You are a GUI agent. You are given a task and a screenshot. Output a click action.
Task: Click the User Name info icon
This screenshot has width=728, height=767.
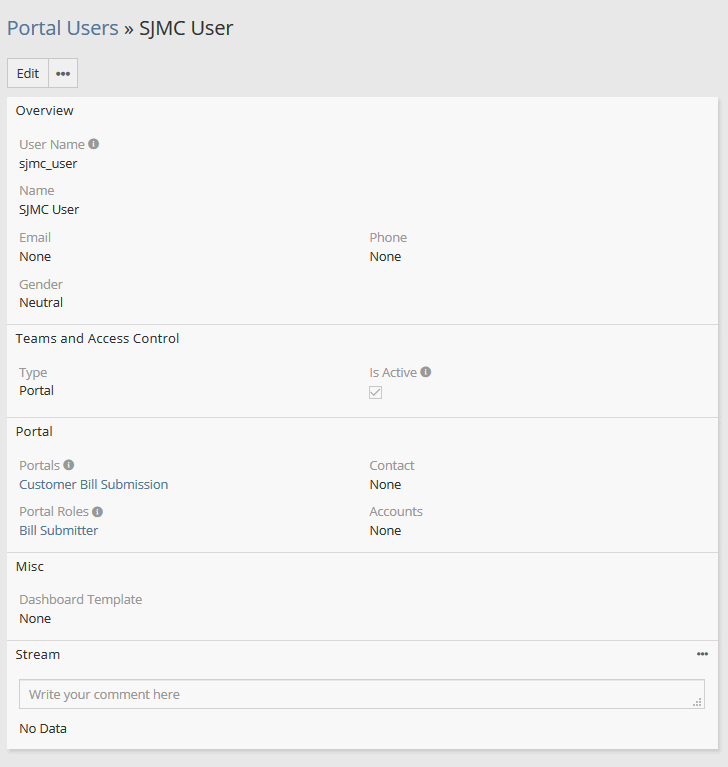click(x=94, y=144)
